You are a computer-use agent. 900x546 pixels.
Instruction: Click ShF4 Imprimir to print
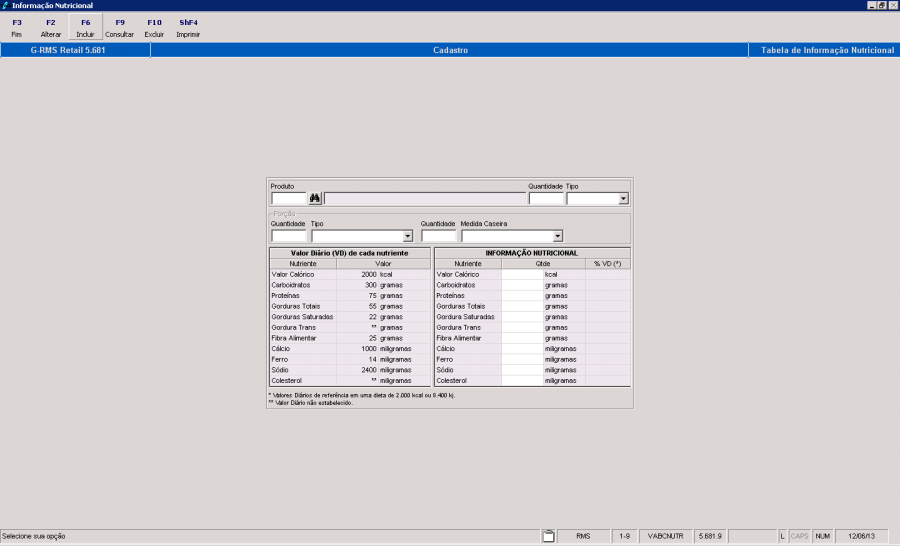tap(188, 28)
